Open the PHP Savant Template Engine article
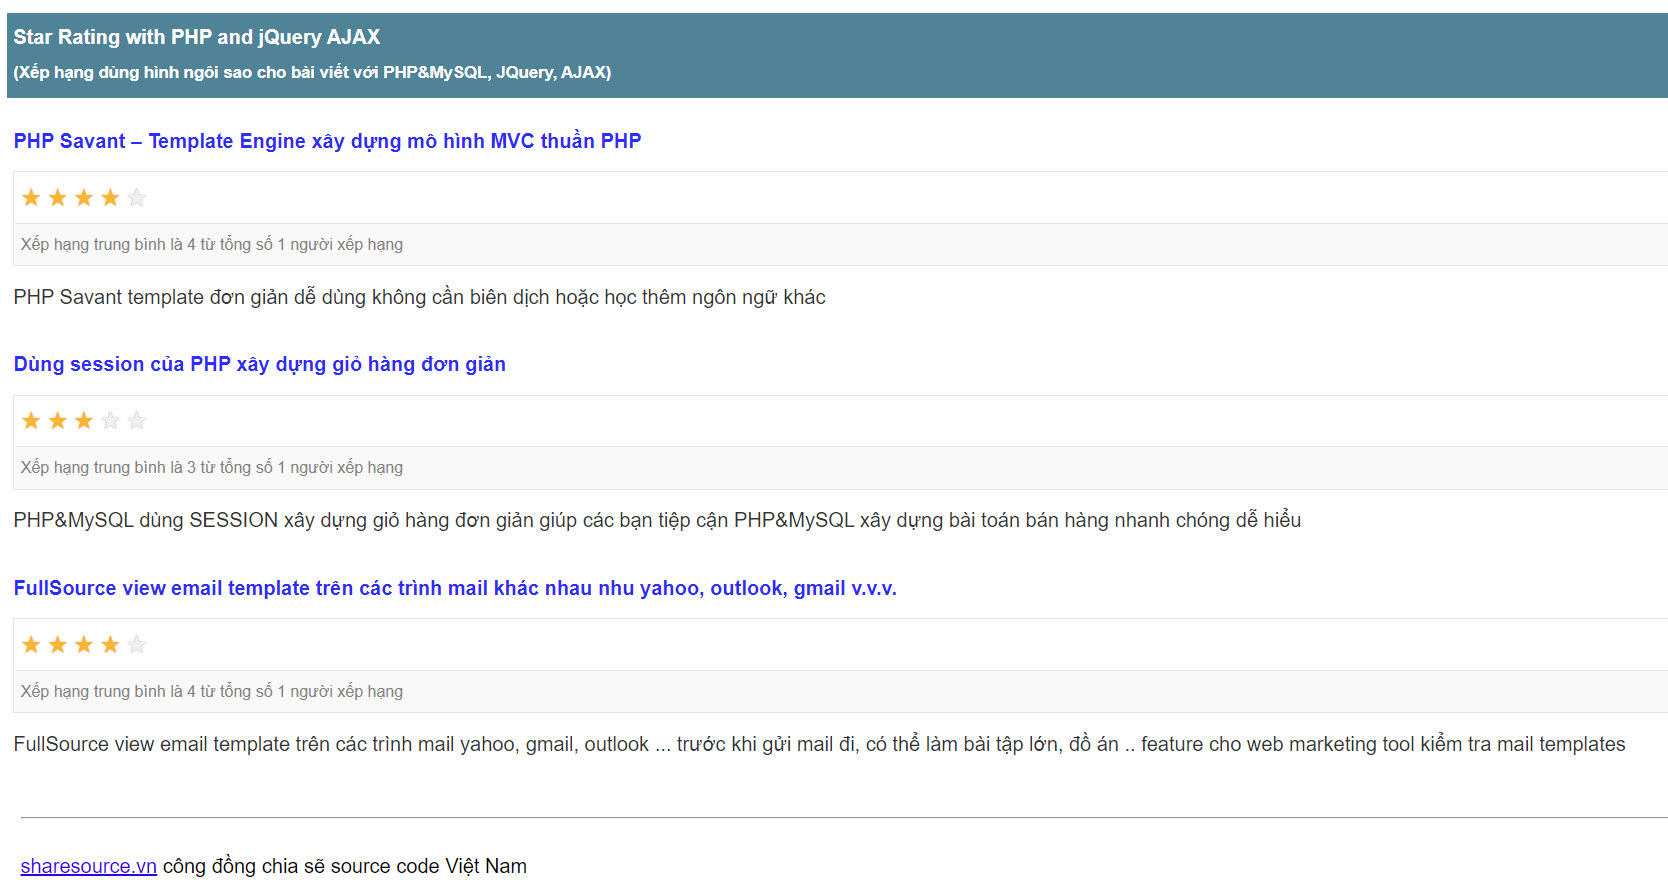Image resolution: width=1668 pixels, height=895 pixels. [327, 141]
